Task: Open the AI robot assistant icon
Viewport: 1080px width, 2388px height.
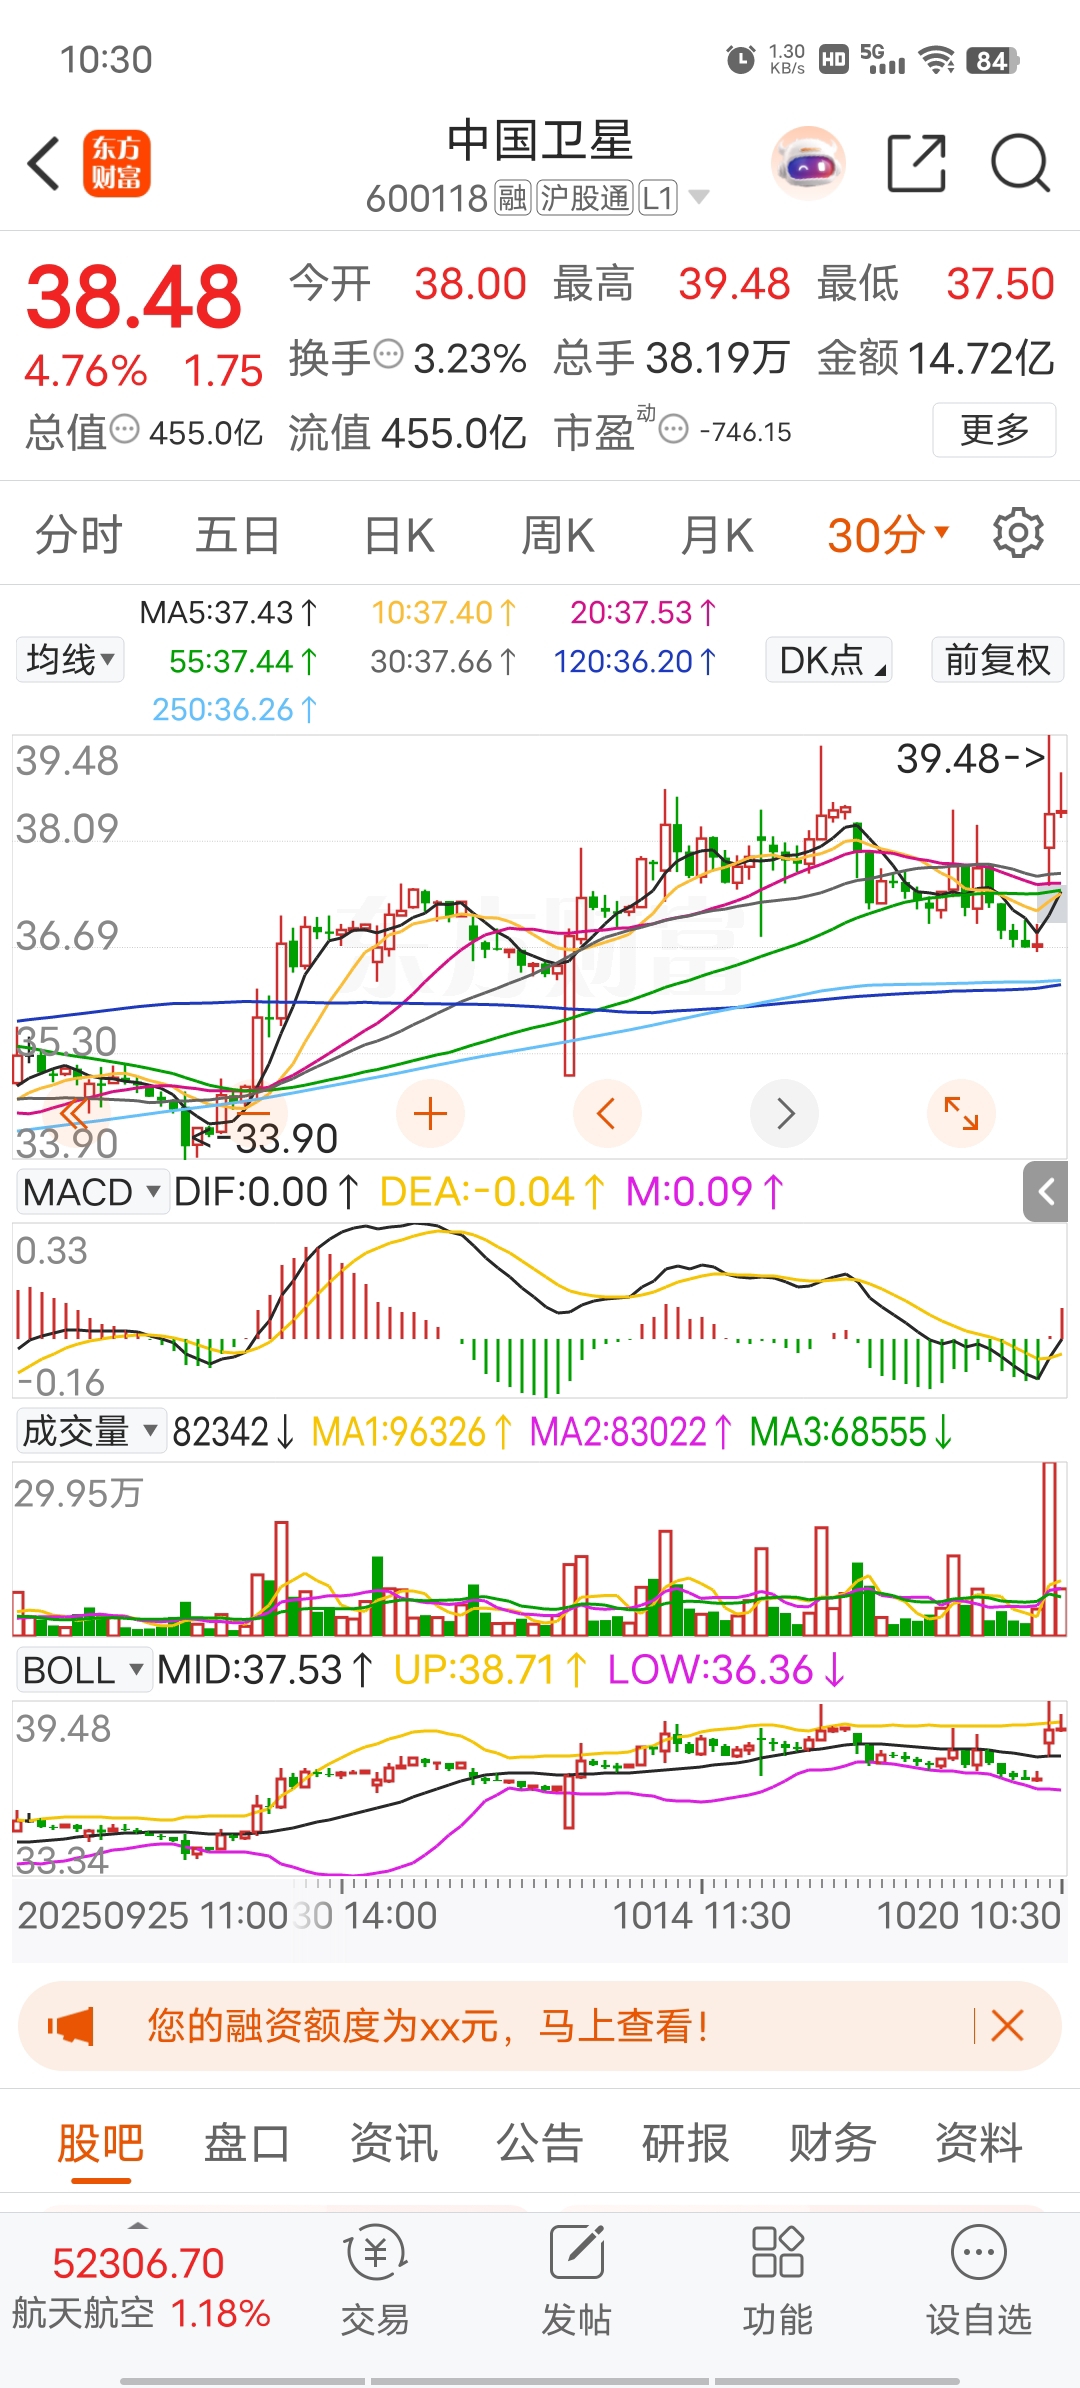Action: [x=808, y=163]
